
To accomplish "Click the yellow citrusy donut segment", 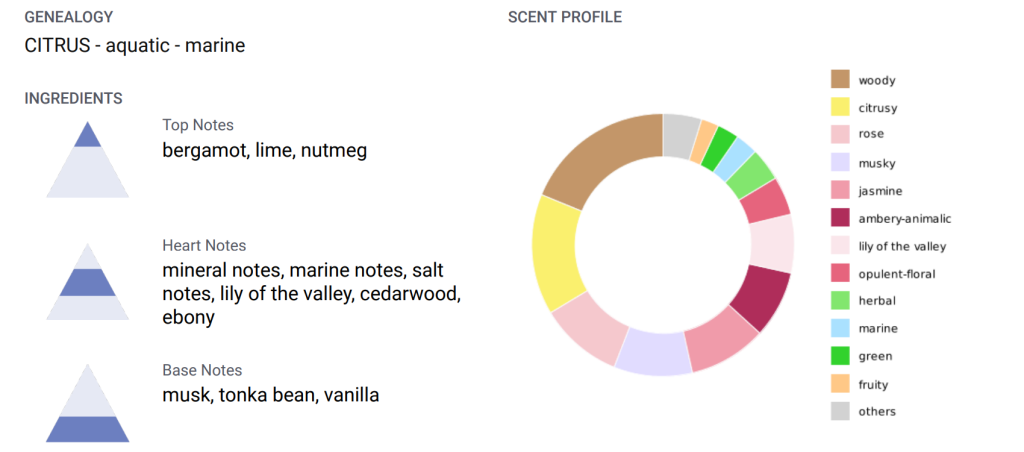I will 554,253.
